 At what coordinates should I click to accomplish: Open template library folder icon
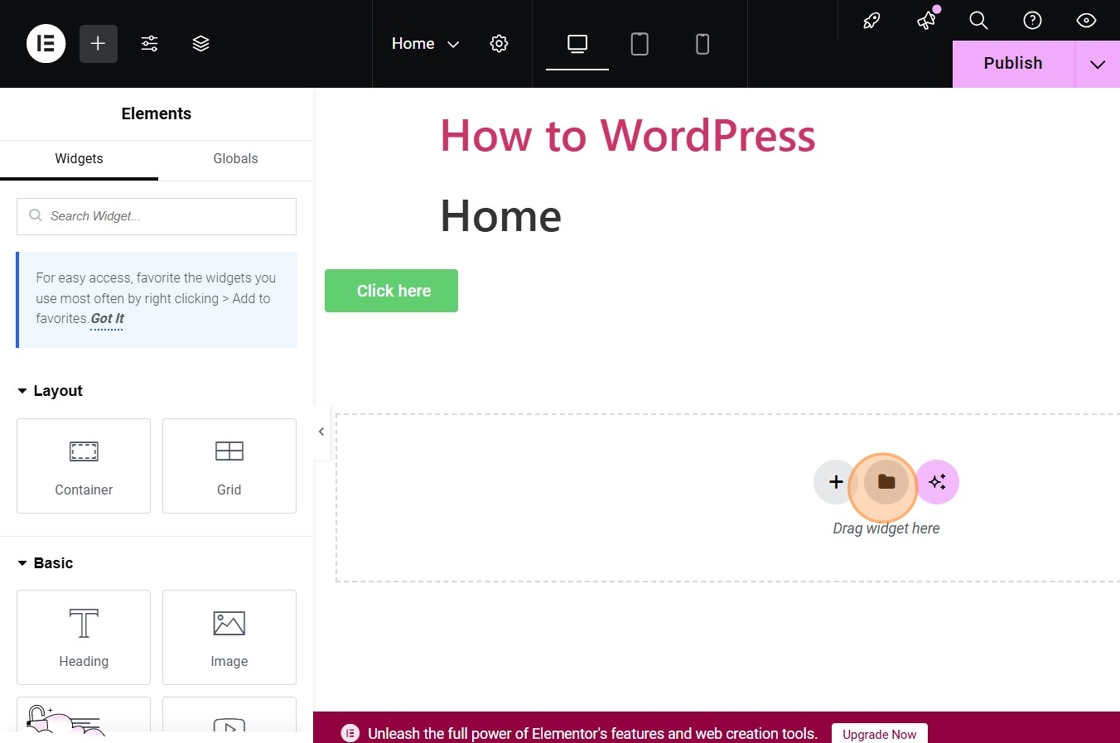tap(886, 482)
